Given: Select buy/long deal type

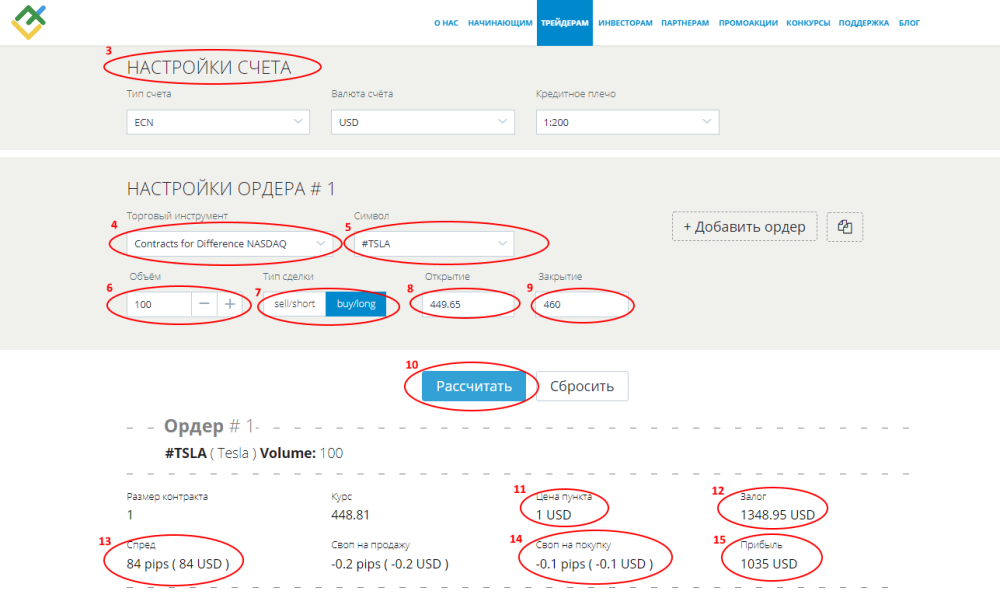Looking at the screenshot, I should [356, 304].
